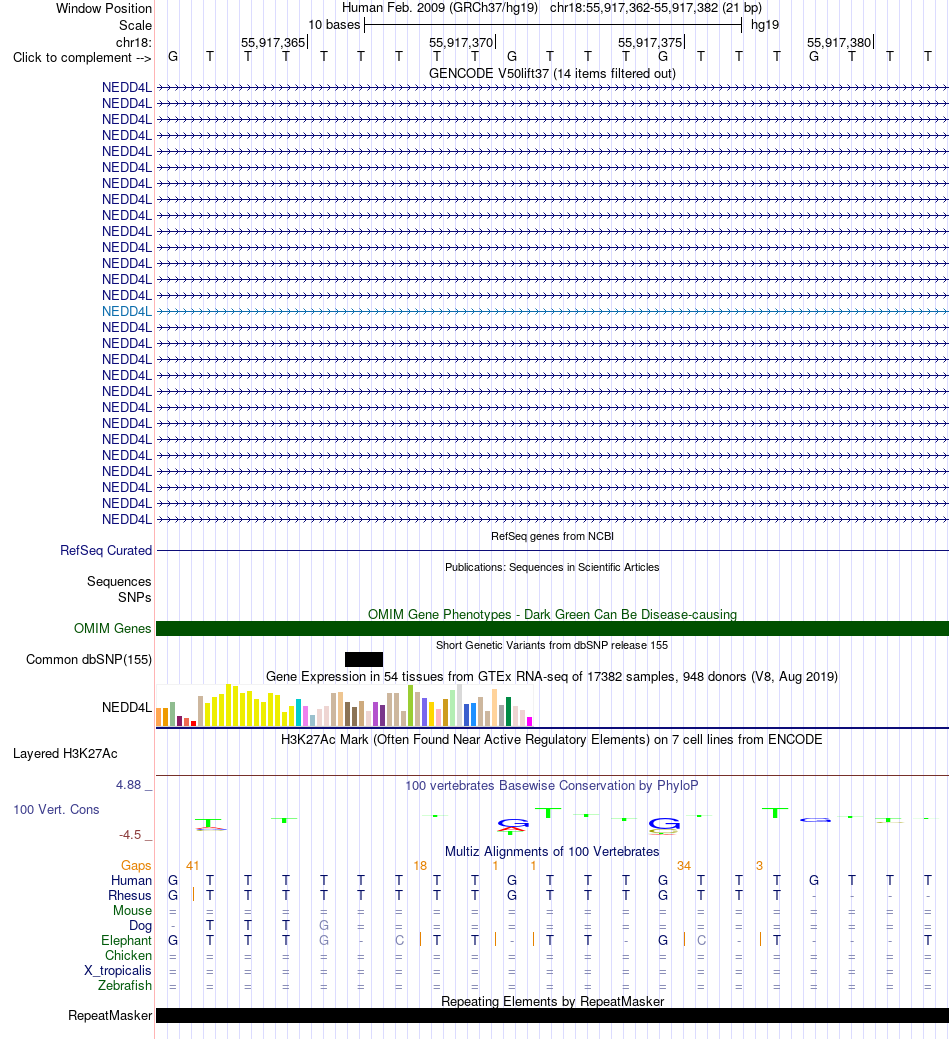Image resolution: width=950 pixels, height=1039 pixels.
Task: Open Common dbSNP(155) track settings label
Action: click(x=89, y=659)
